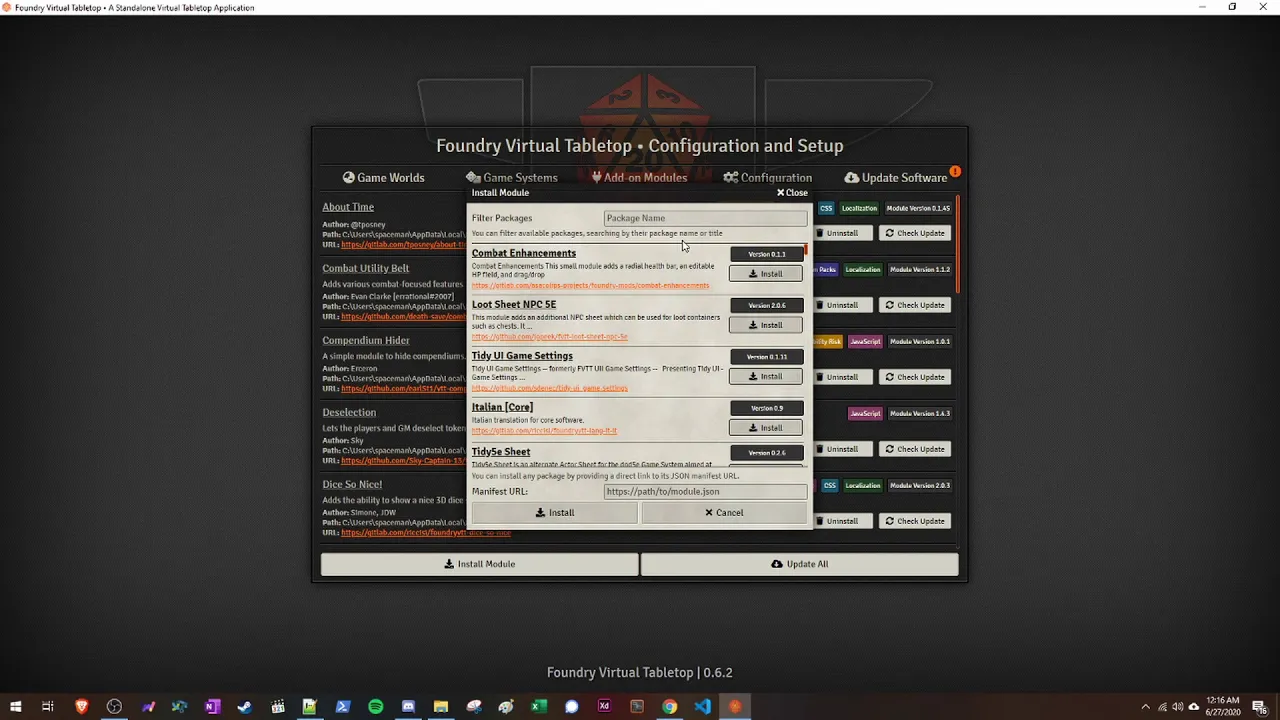Viewport: 1280px width, 720px height.
Task: Open the Combat Enhancements title link
Action: [524, 253]
